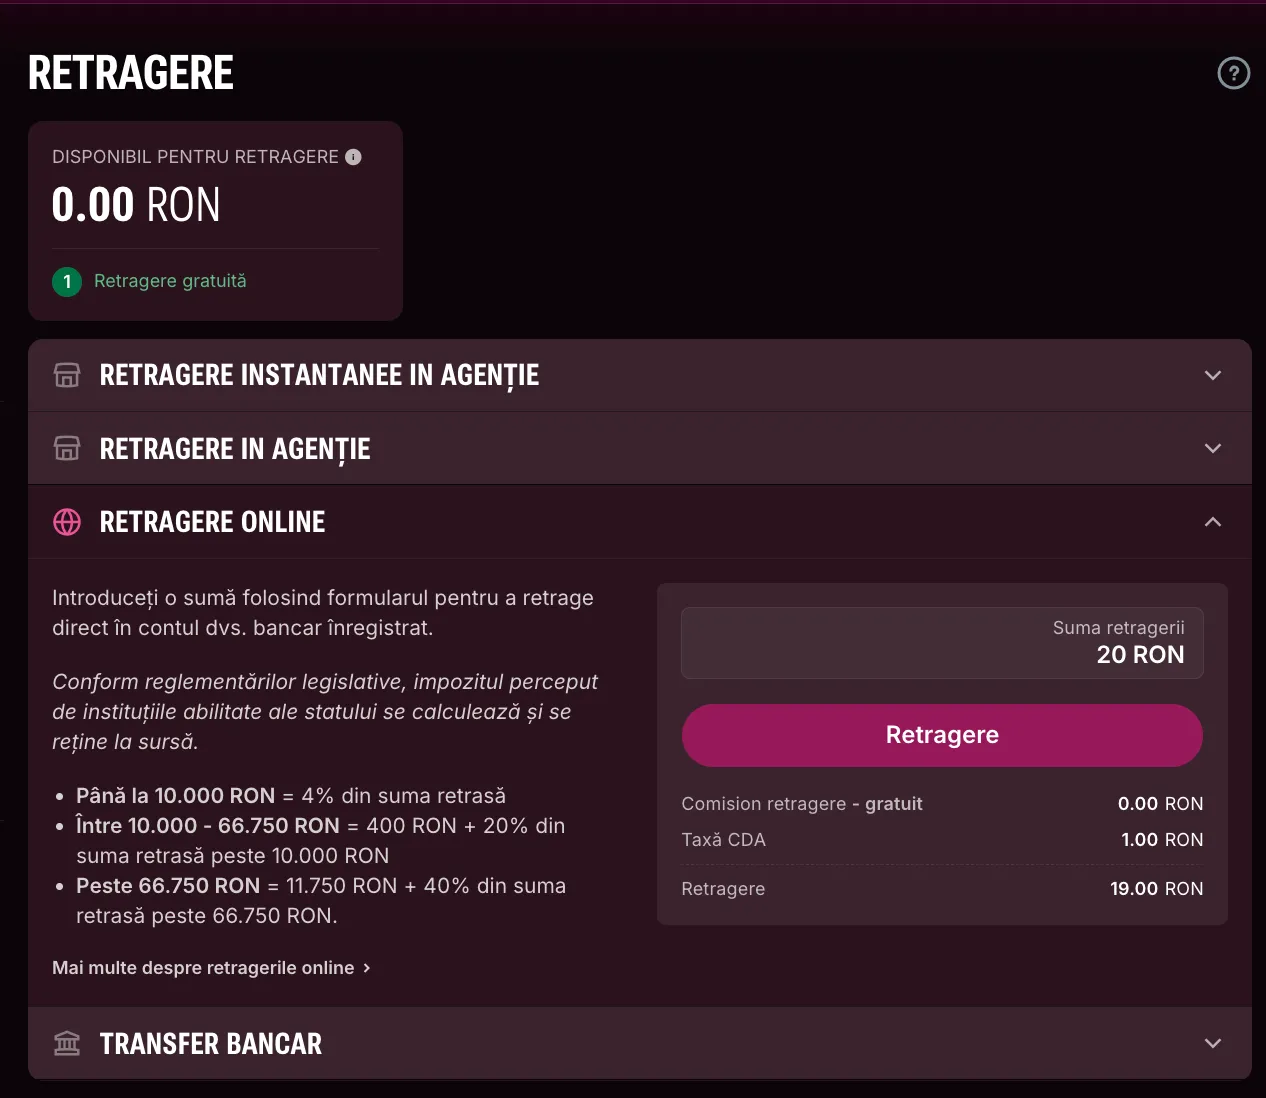
Task: Click the Taxă CDA fee row
Action: tap(724, 840)
